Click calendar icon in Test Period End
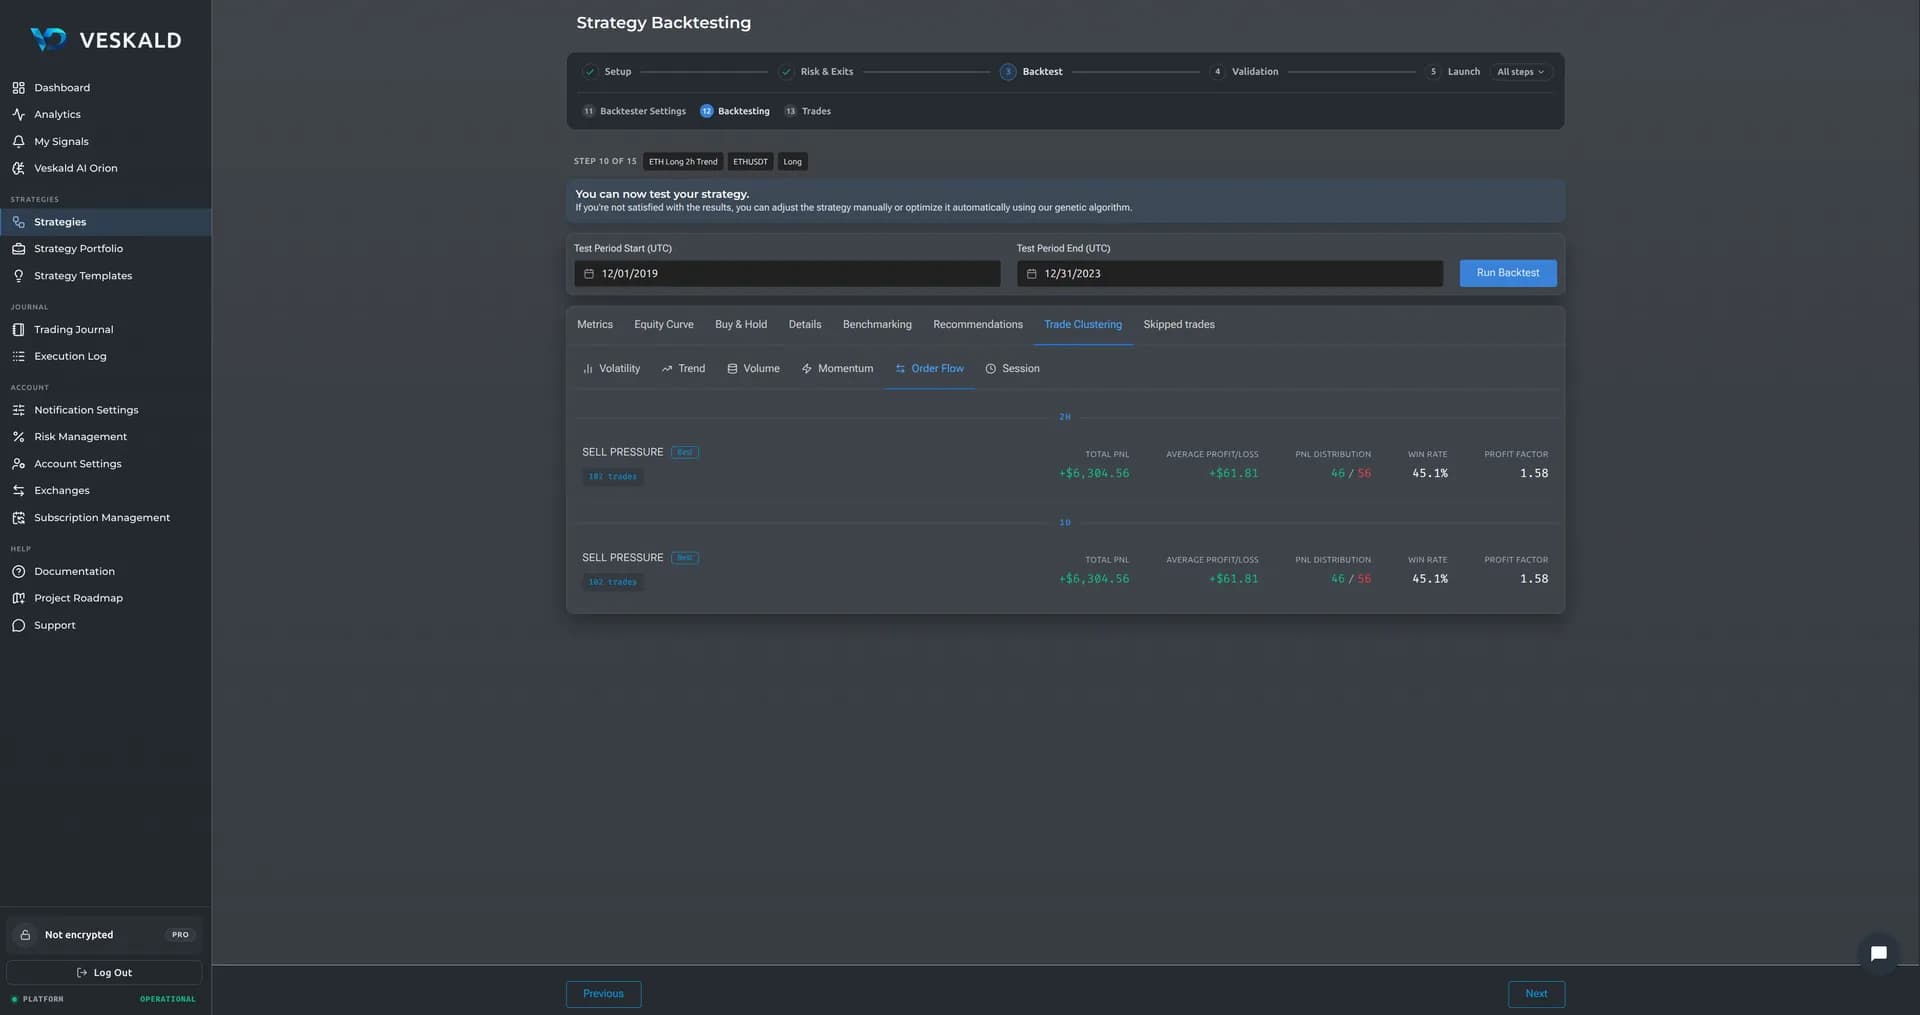The image size is (1920, 1015). [1032, 274]
